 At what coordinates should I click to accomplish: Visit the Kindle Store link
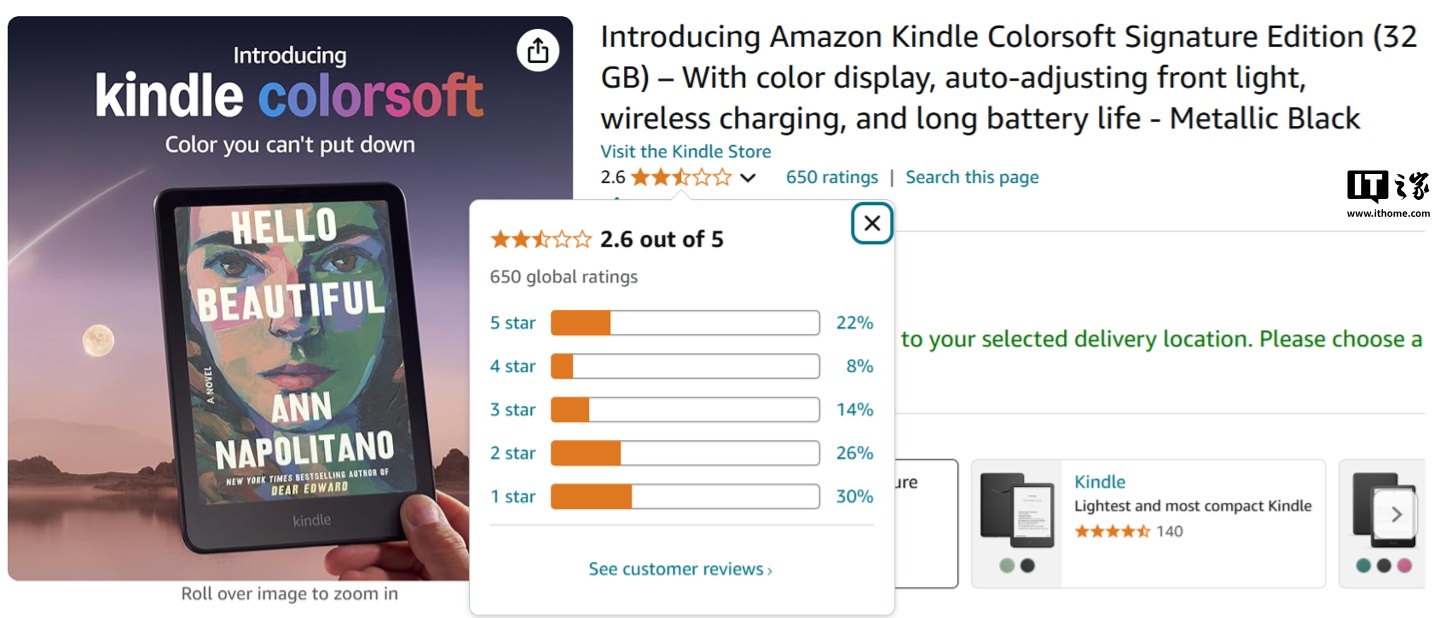[685, 151]
